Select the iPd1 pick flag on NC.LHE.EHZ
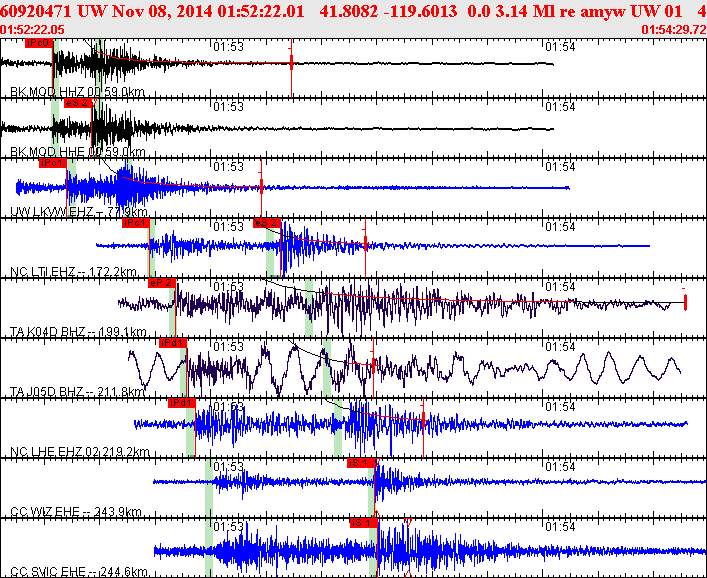Viewport: 707px width, 578px height. click(x=182, y=403)
